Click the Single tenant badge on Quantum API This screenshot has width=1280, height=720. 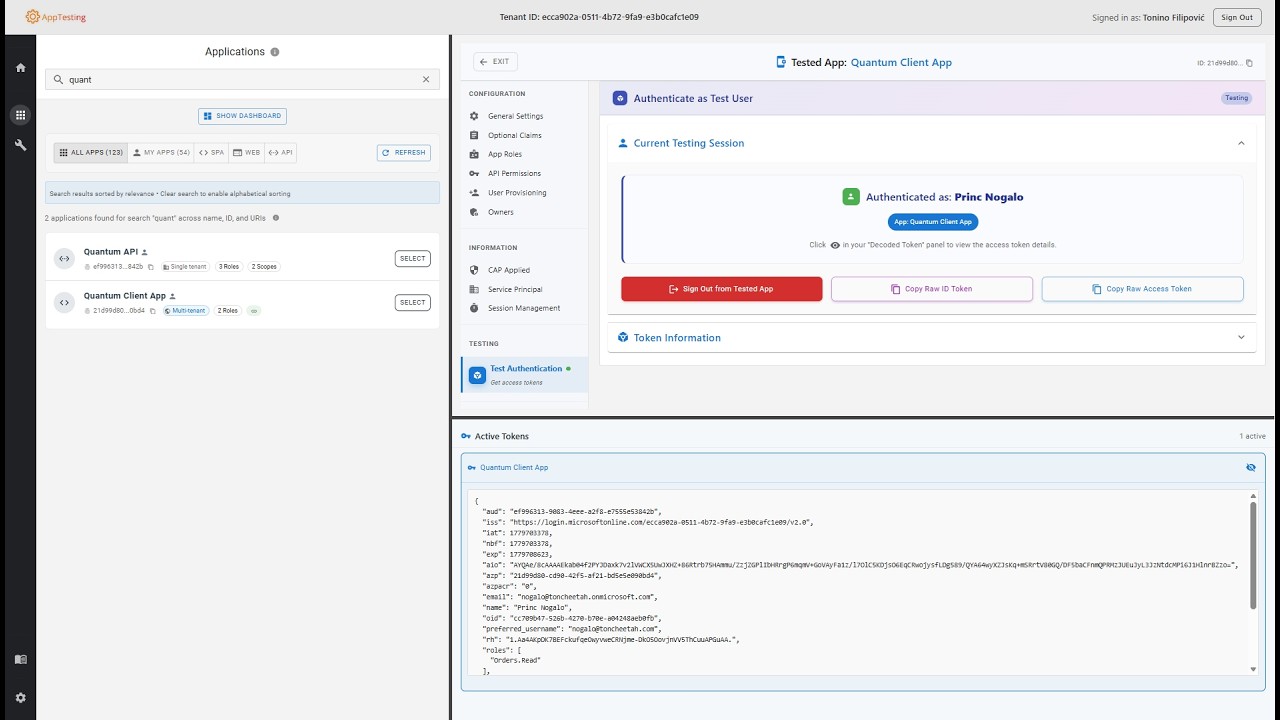[x=185, y=267]
